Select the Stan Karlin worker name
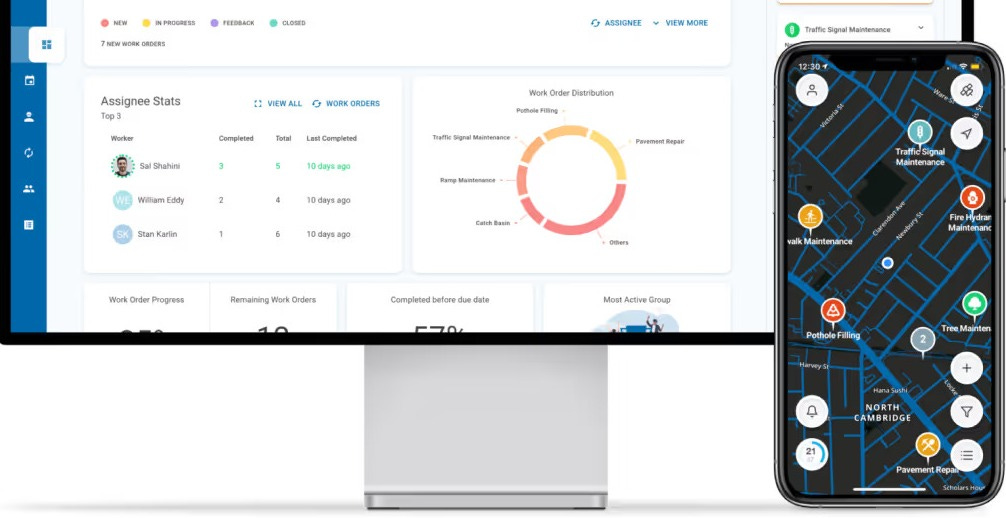1006x518 pixels. pos(157,234)
